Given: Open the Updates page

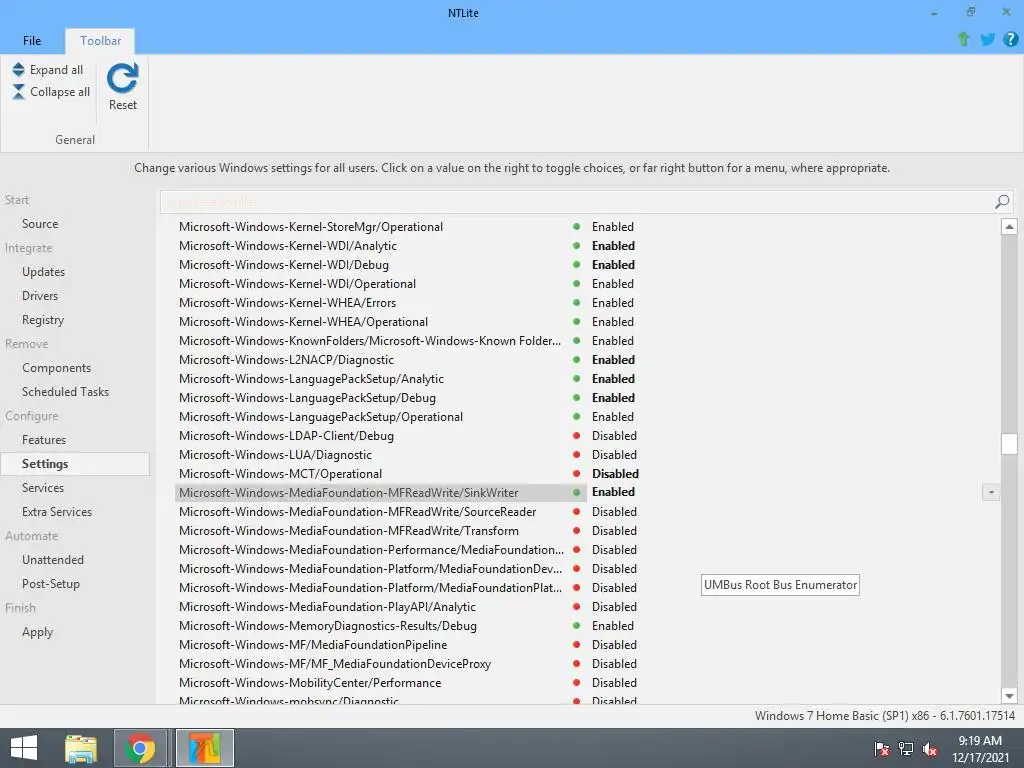Looking at the screenshot, I should click(43, 272).
